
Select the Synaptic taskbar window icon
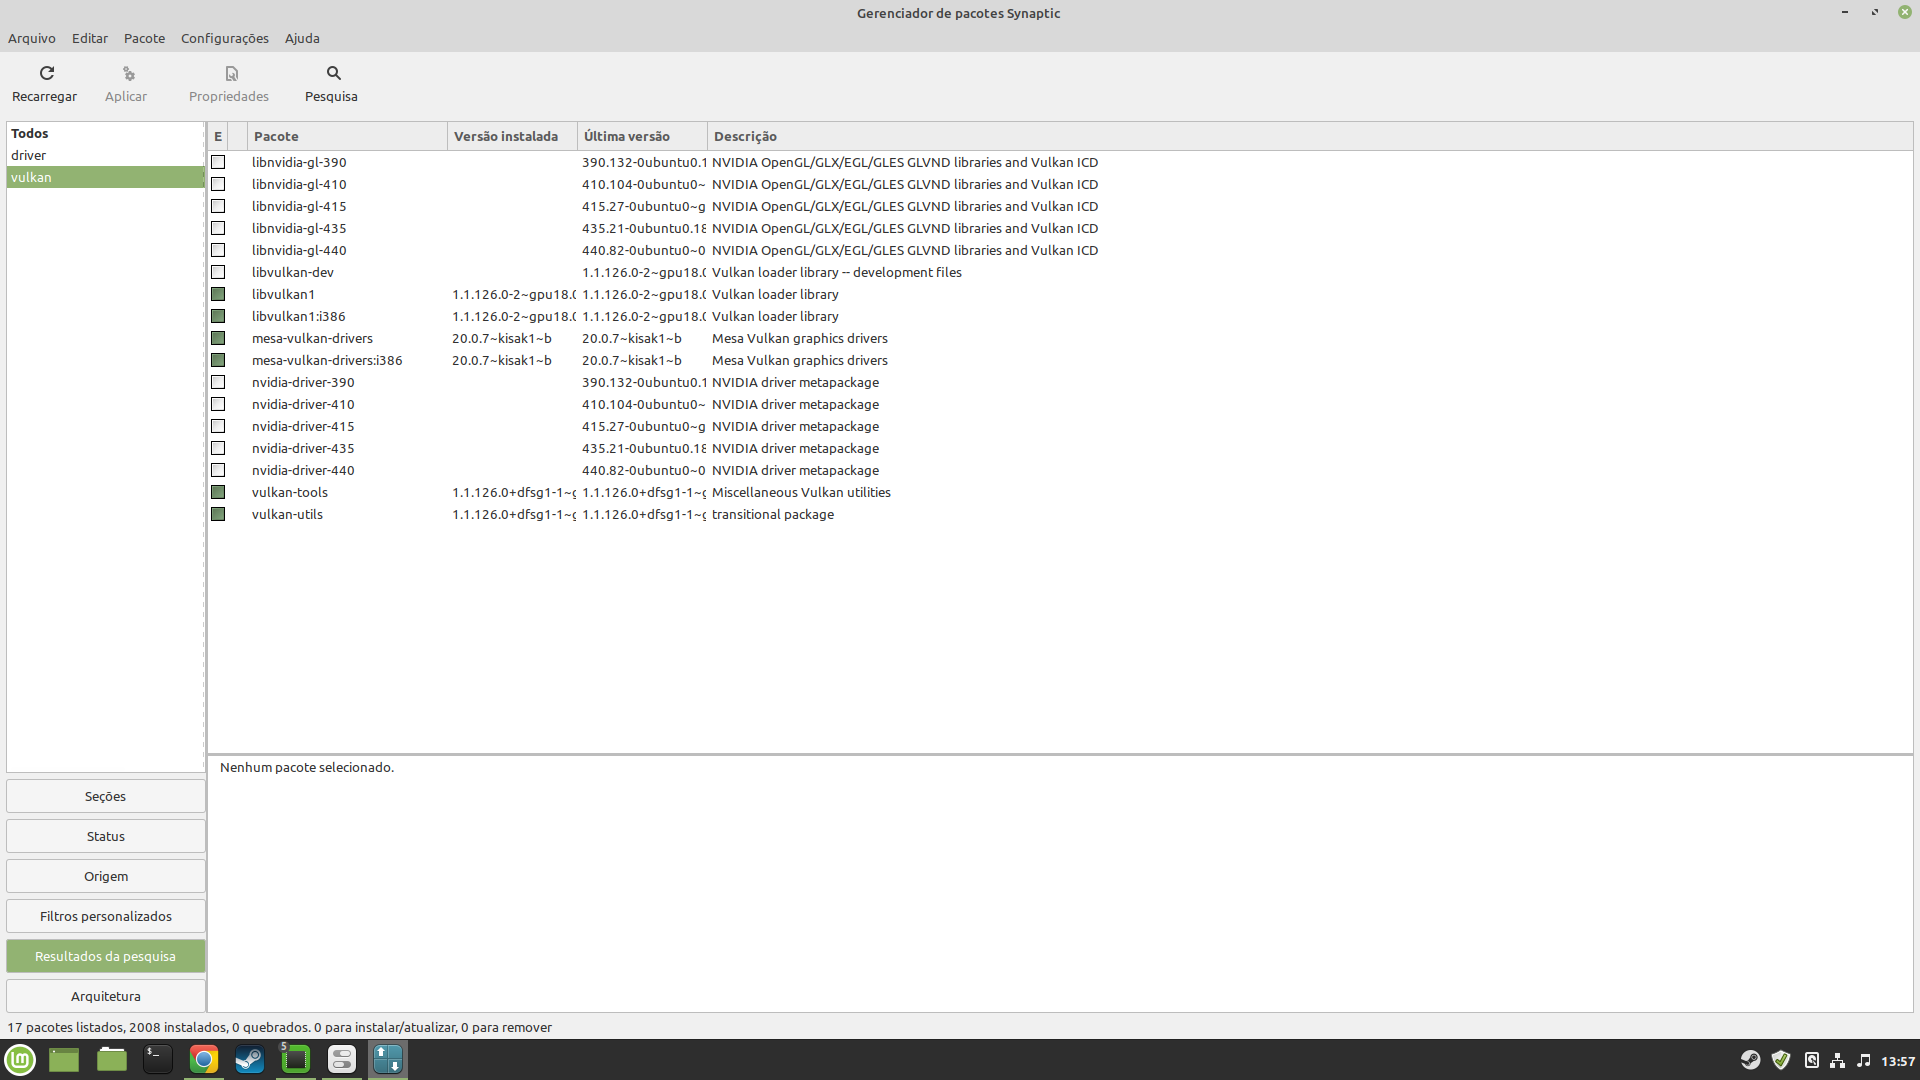pos(388,1059)
